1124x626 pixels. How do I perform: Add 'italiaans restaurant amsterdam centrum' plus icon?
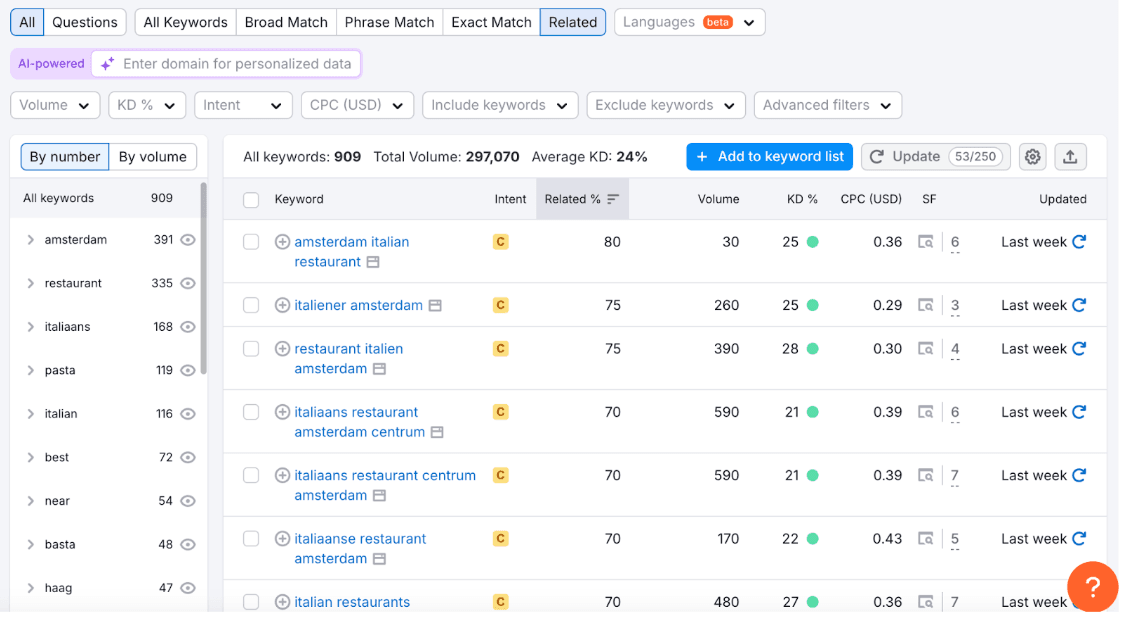click(x=282, y=412)
